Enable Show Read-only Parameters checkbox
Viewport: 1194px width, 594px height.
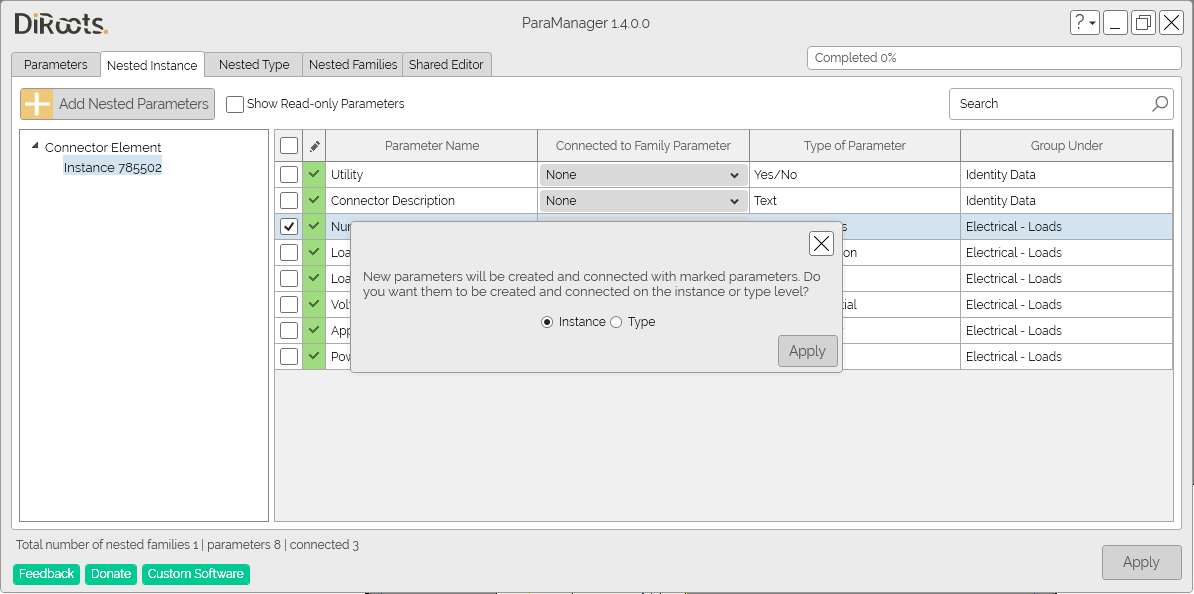click(235, 104)
